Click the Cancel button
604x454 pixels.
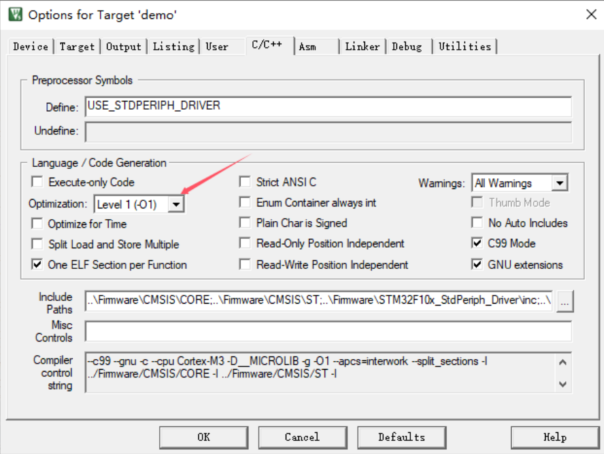pyautogui.click(x=302, y=437)
